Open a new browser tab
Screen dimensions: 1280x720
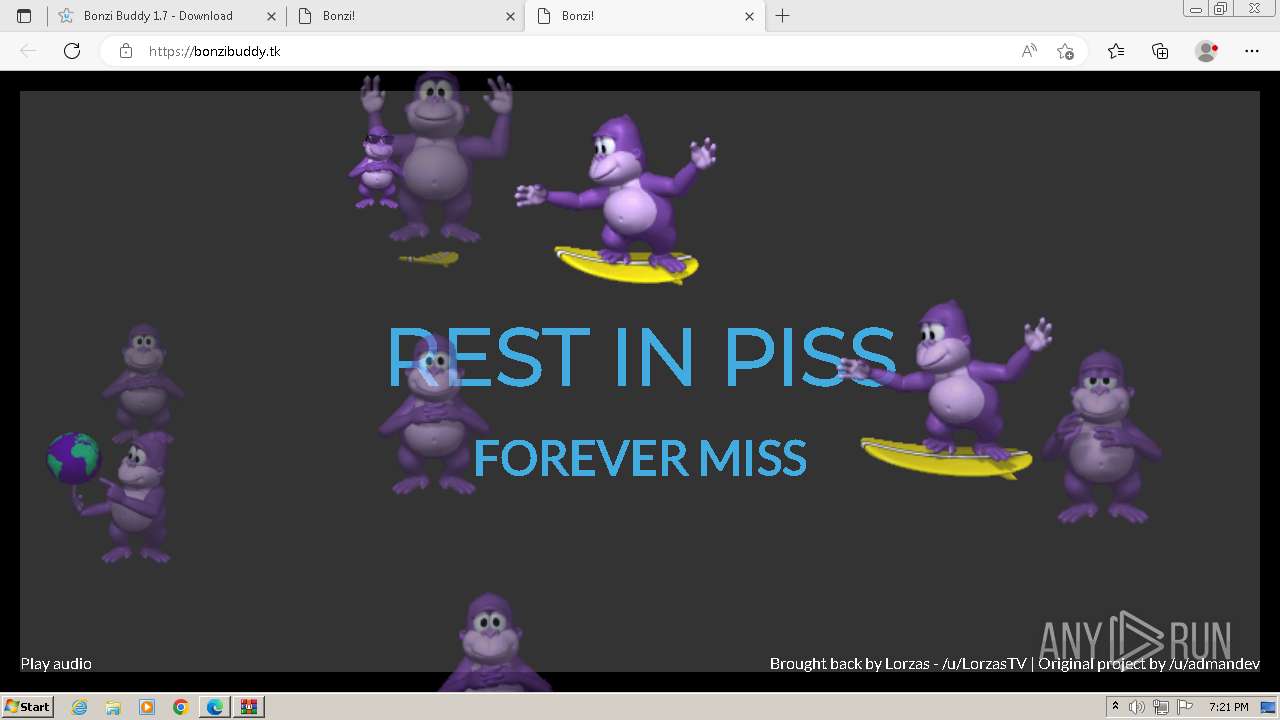click(x=783, y=16)
